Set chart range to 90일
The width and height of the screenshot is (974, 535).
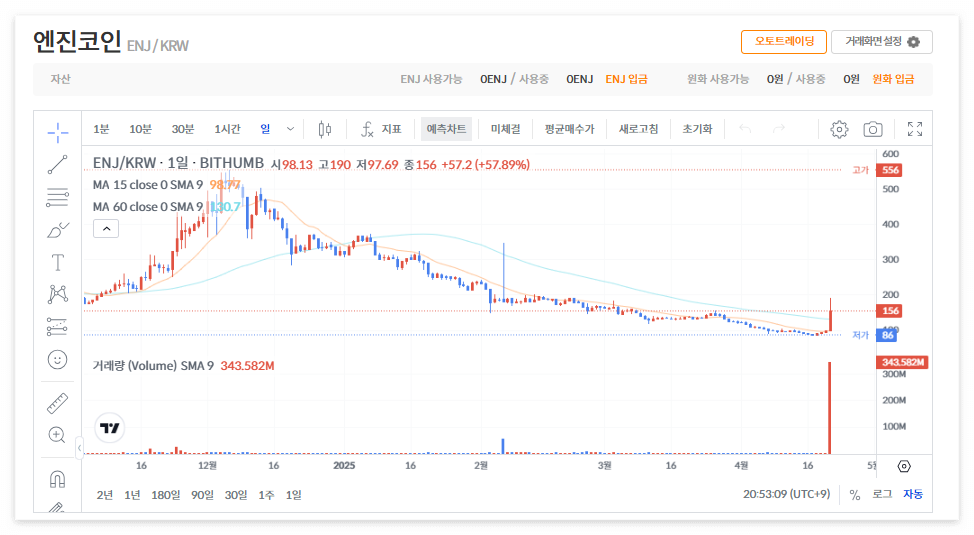[203, 495]
